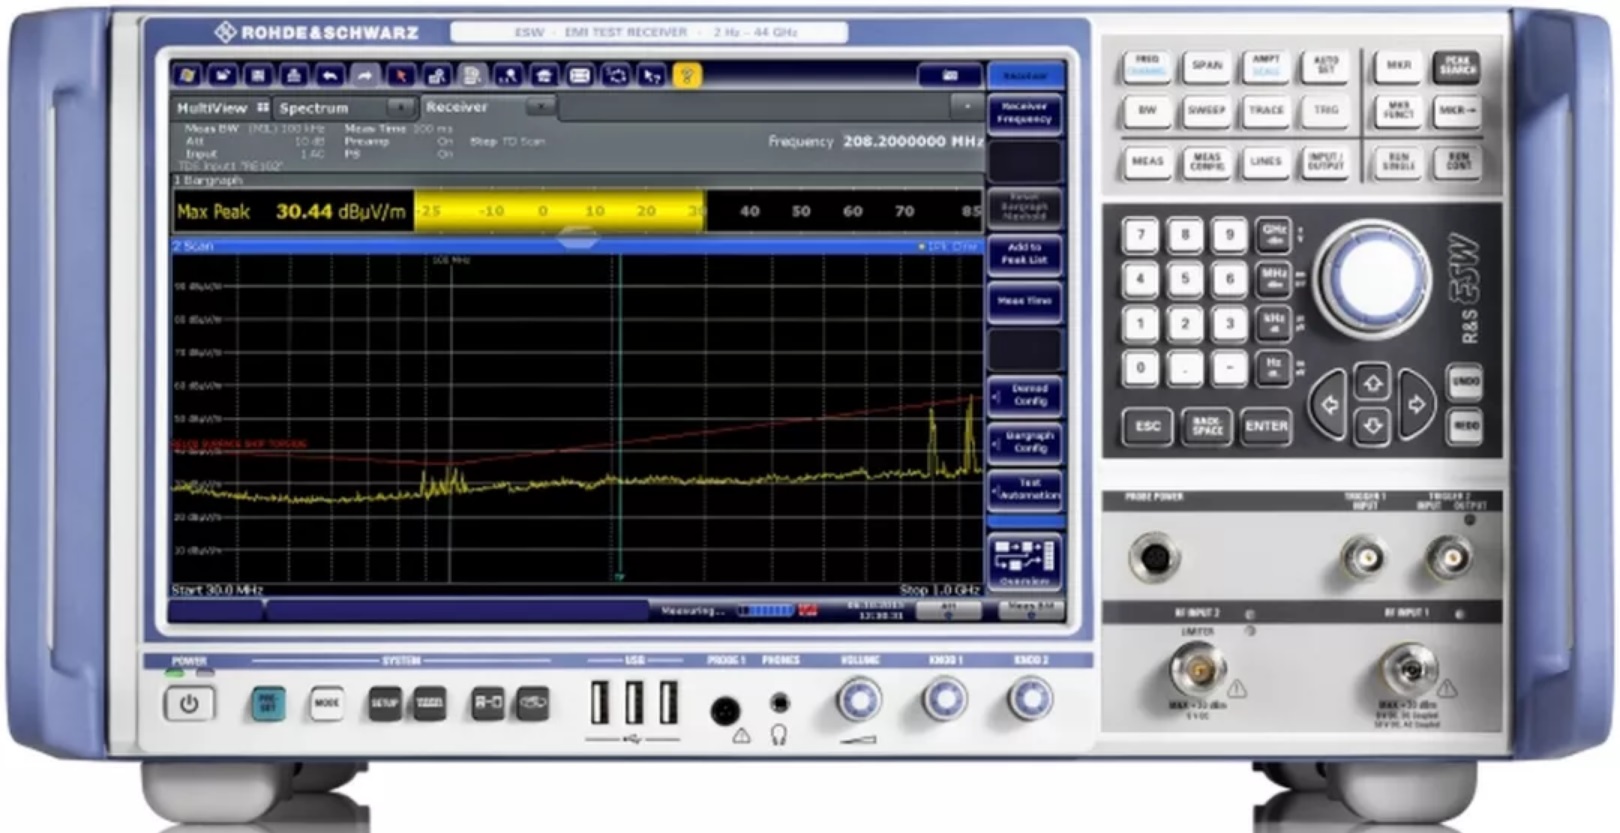Push the SPAN key
The image size is (1620, 833).
pyautogui.click(x=1207, y=66)
